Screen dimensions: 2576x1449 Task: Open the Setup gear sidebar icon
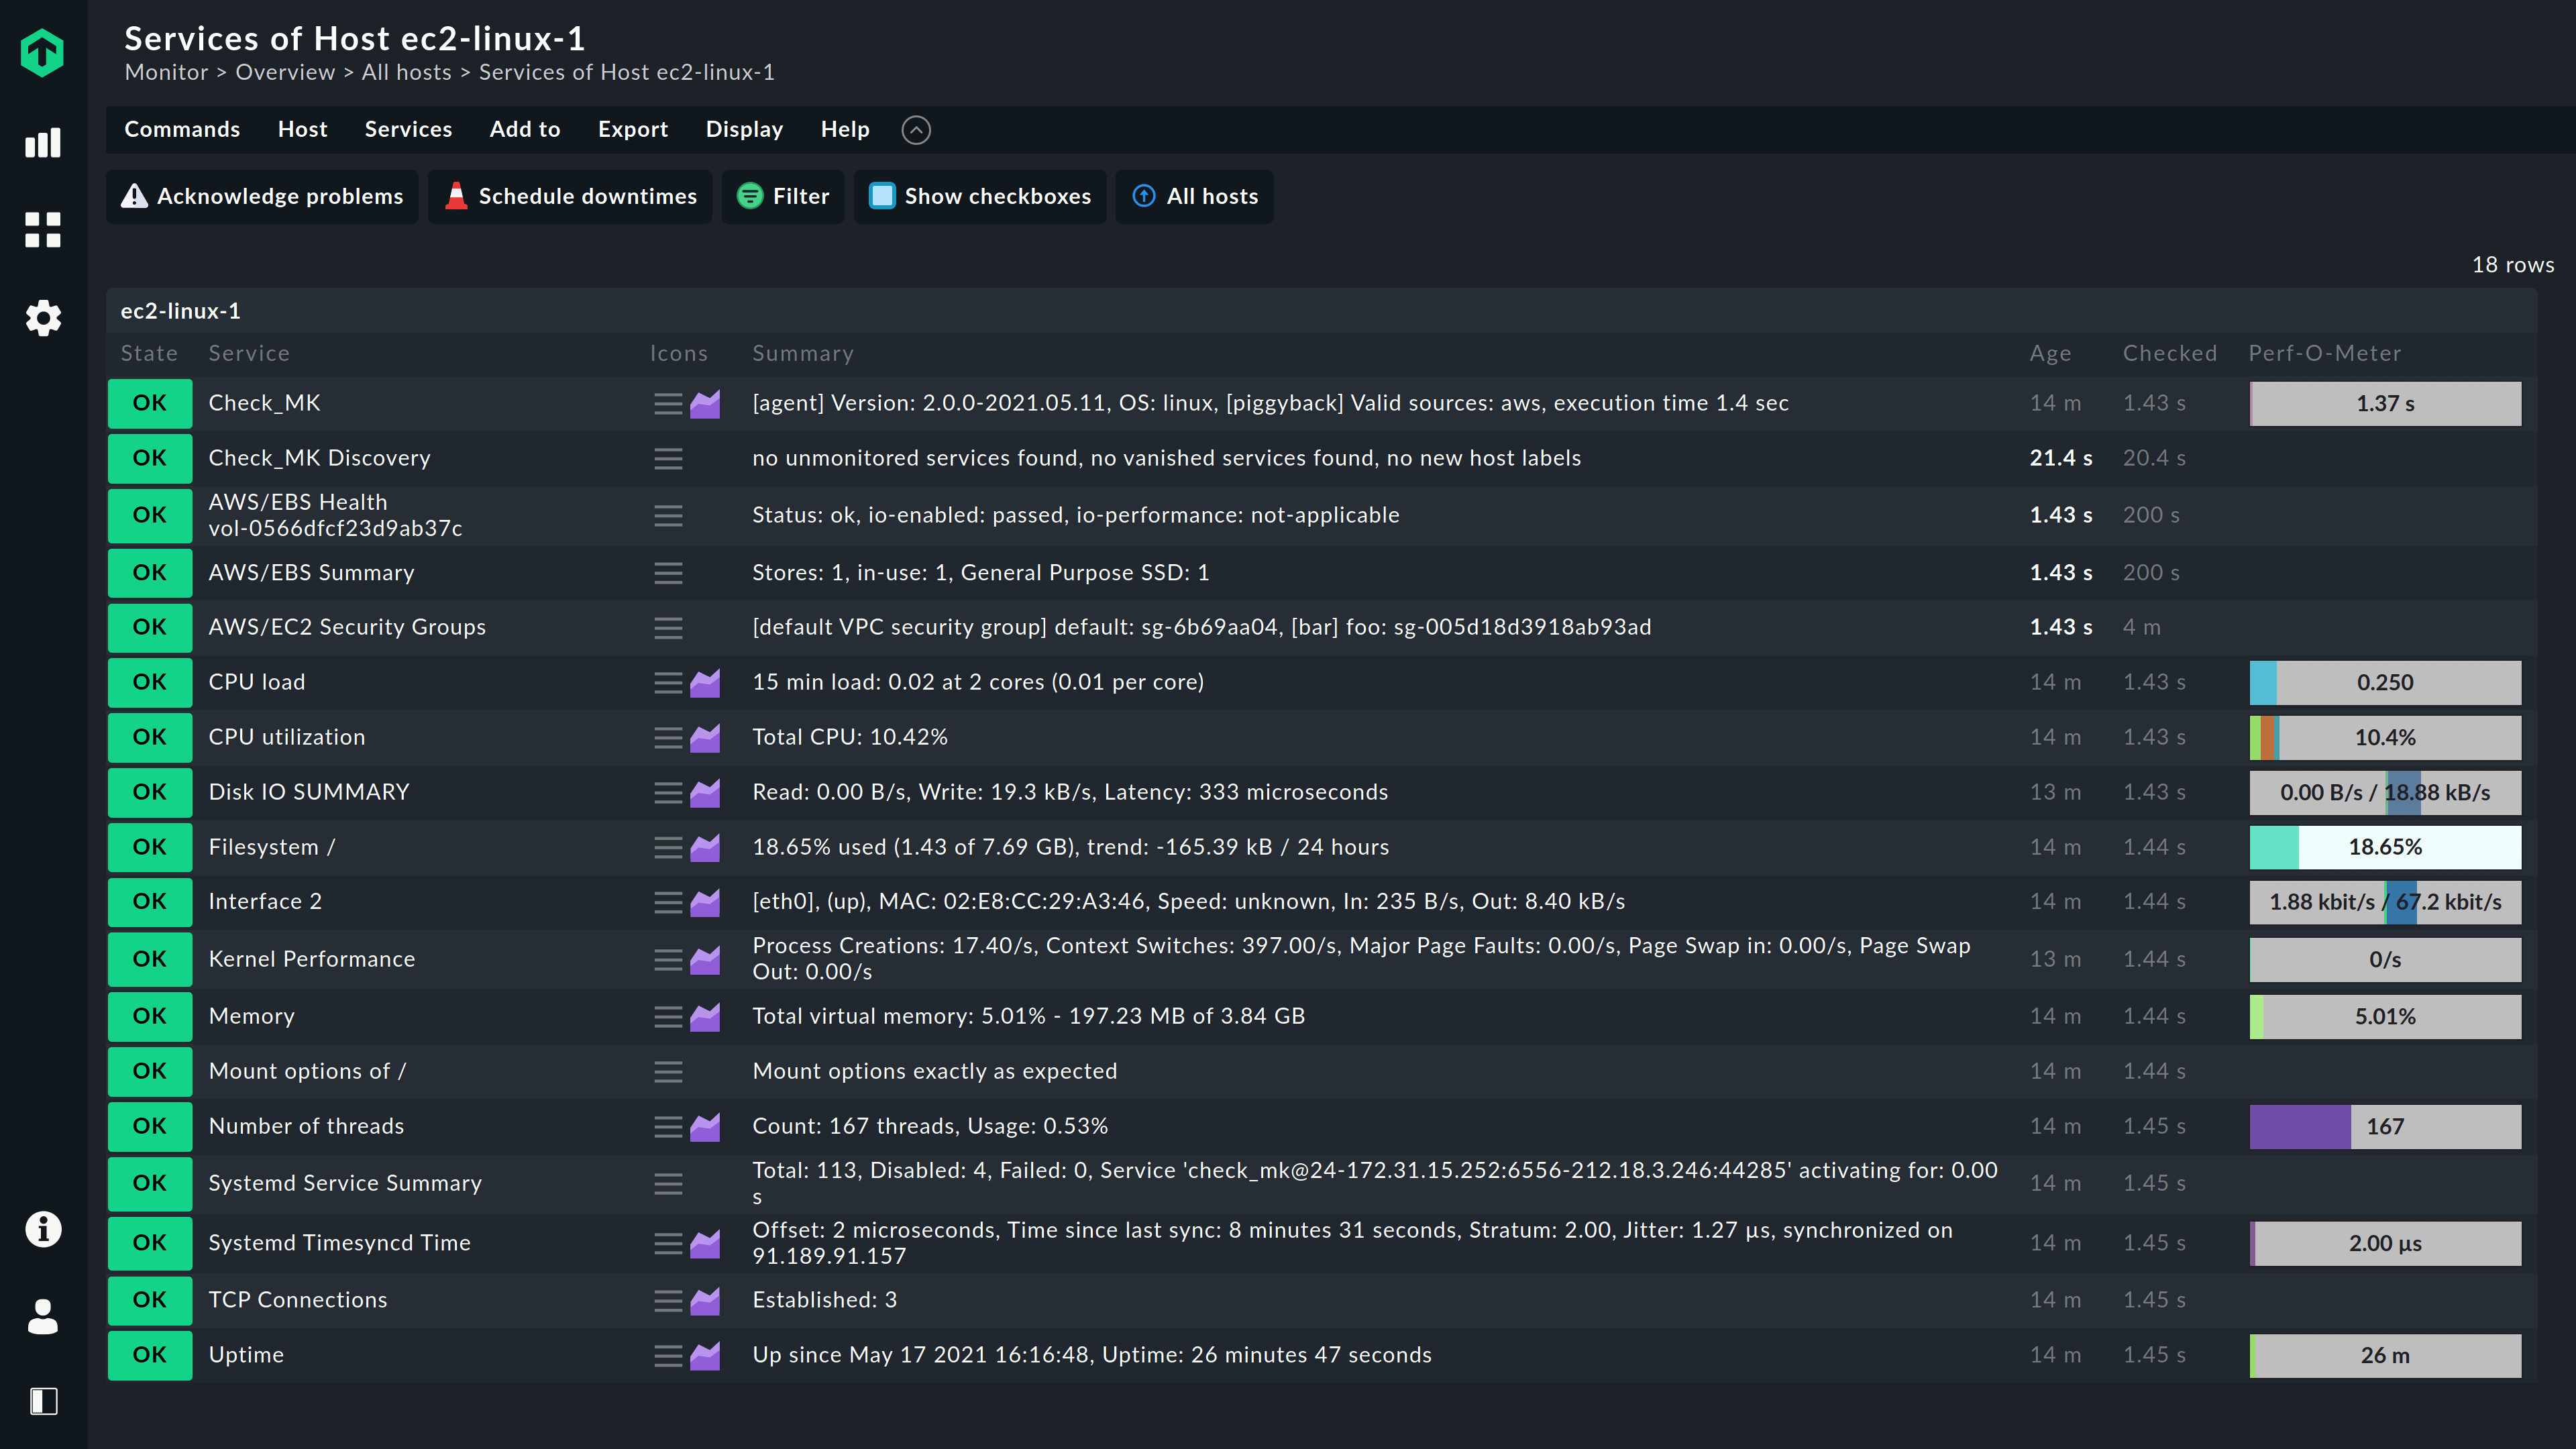pos(43,318)
